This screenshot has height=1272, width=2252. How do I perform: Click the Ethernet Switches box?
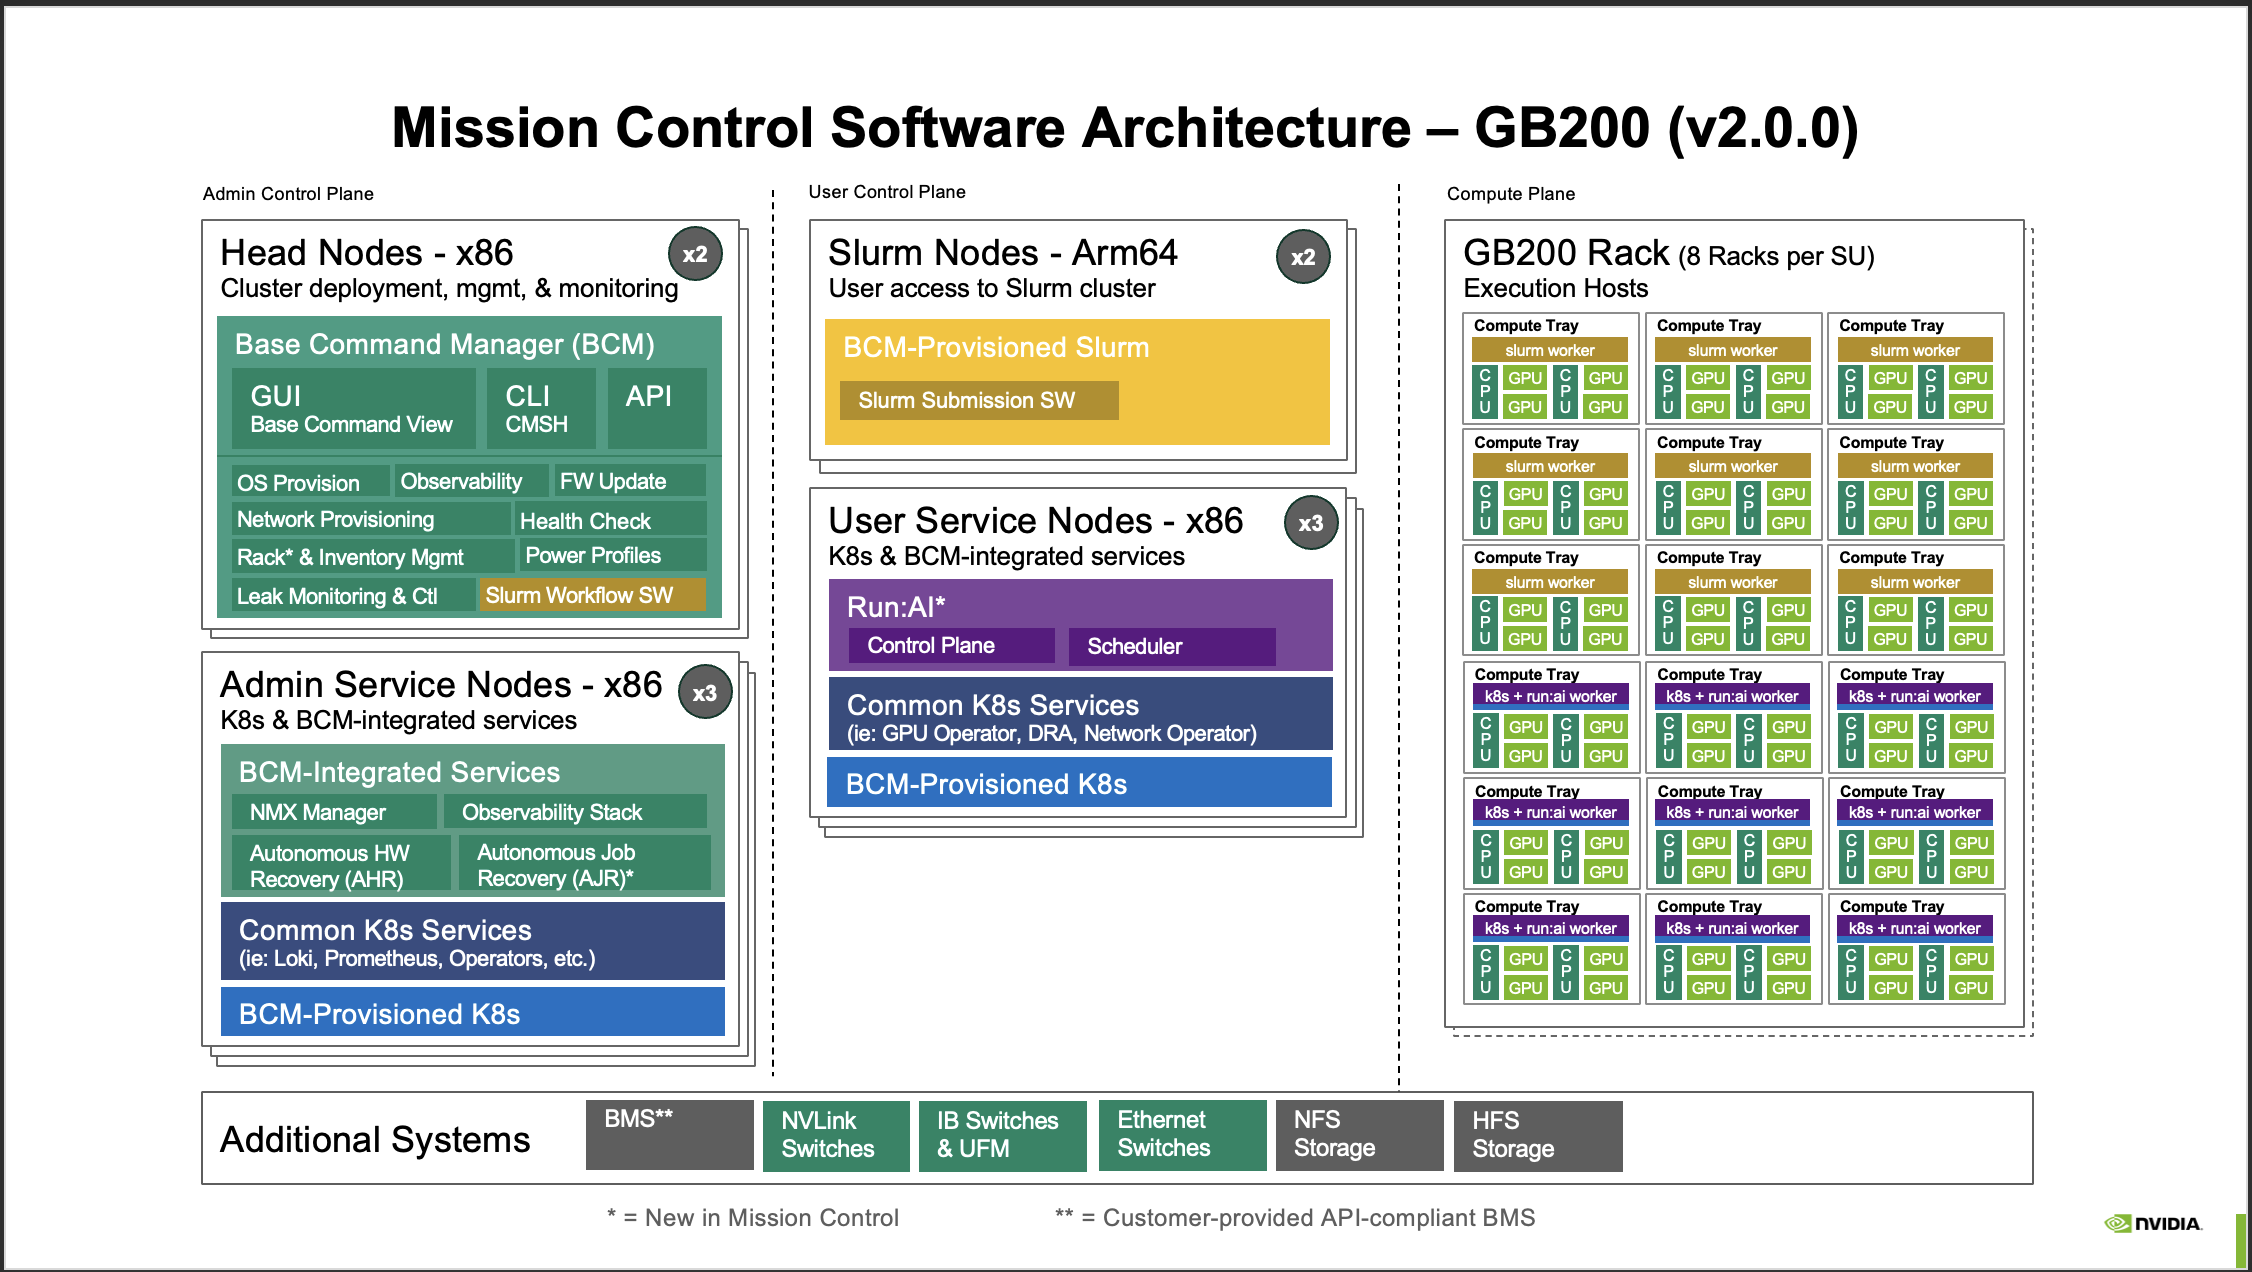coord(1181,1135)
